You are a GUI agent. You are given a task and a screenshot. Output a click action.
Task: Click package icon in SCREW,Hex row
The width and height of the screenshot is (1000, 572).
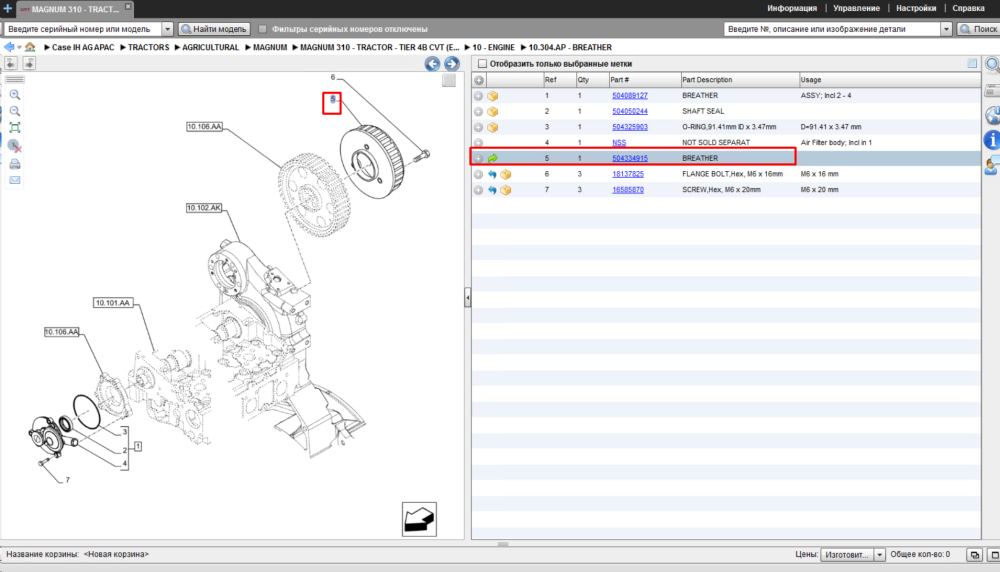coord(506,190)
